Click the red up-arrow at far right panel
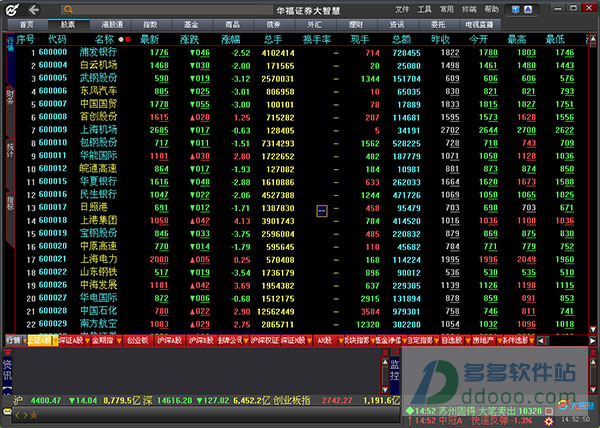This screenshot has width=600, height=428. [593, 352]
